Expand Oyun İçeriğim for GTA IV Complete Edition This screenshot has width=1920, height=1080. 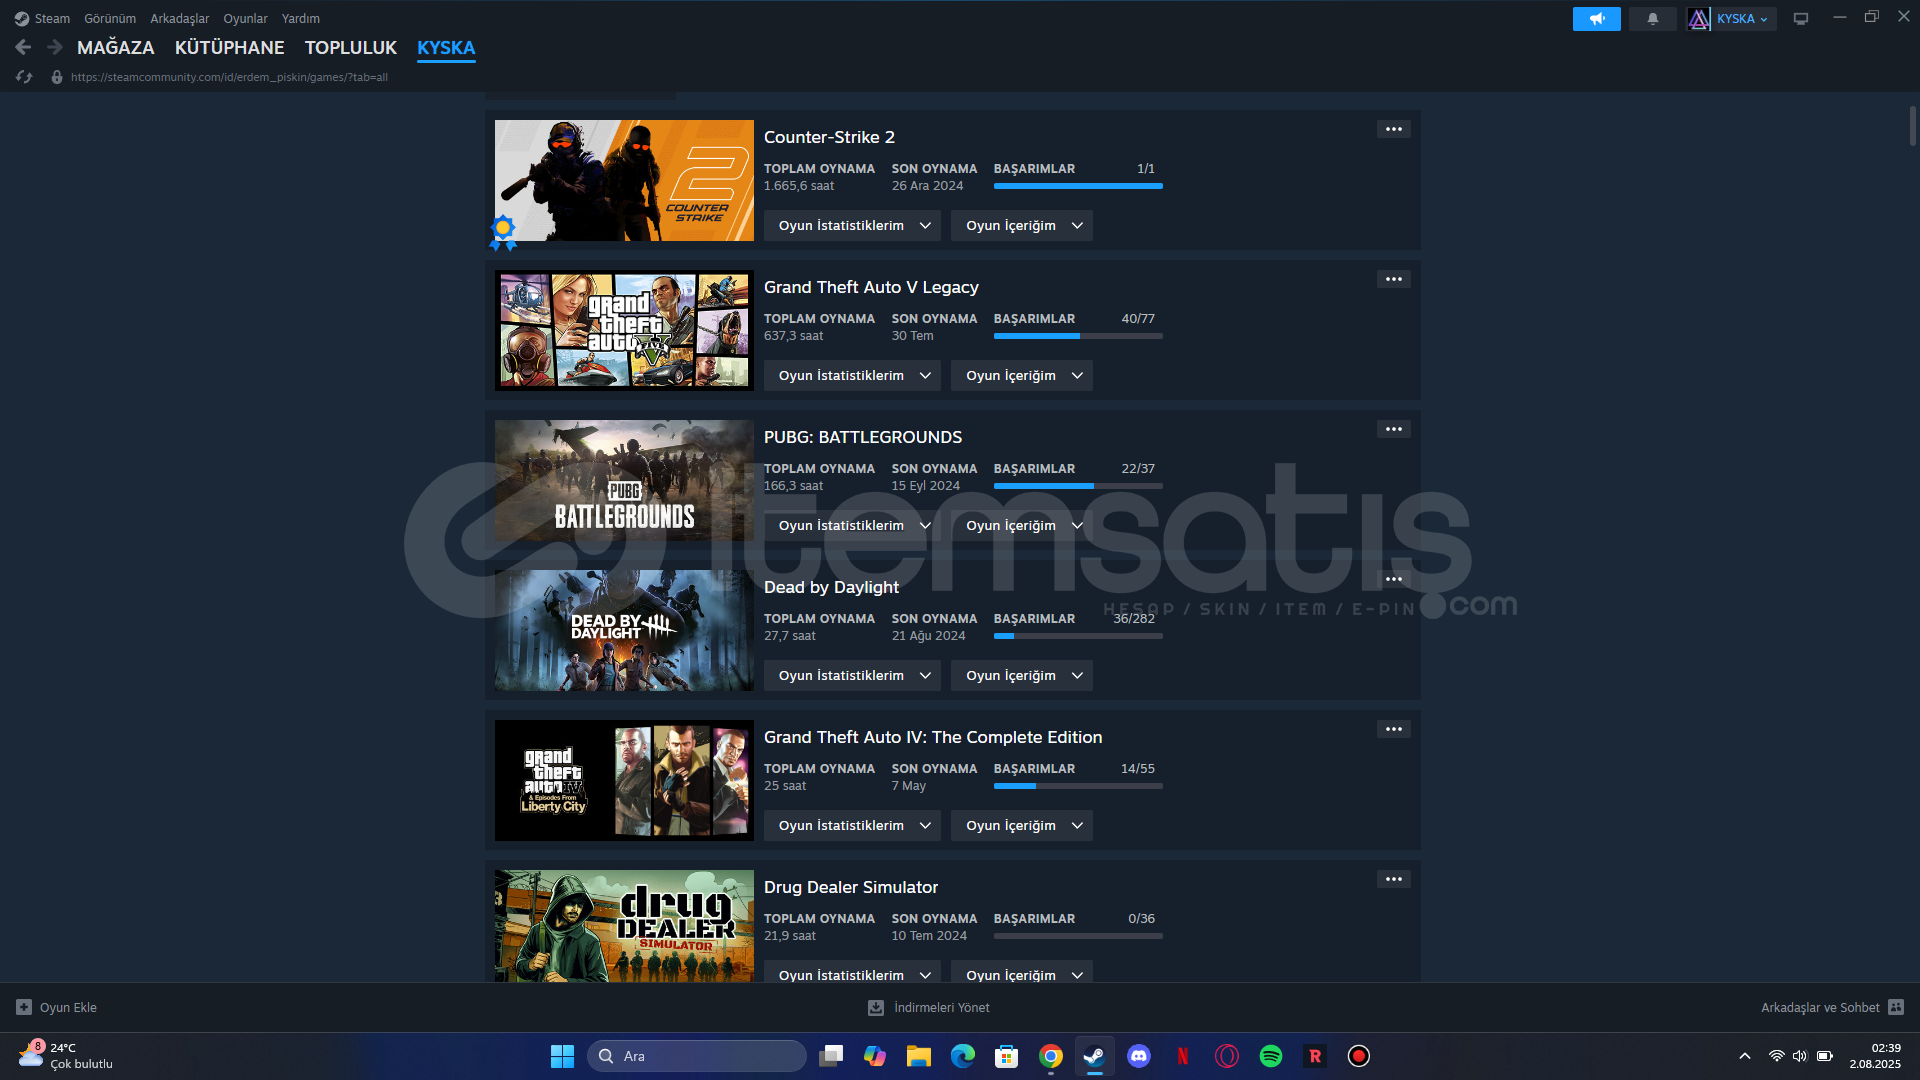[1022, 825]
